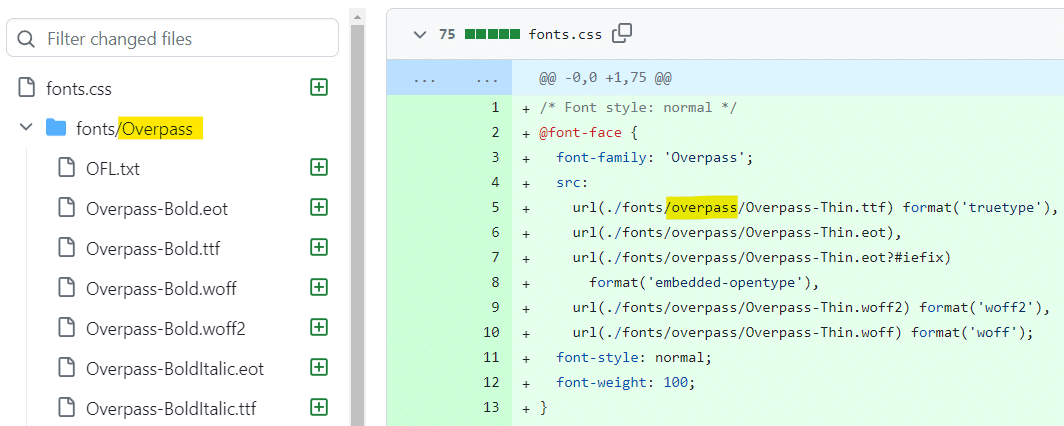This screenshot has width=1064, height=426.
Task: Select line number 5 in the diff
Action: [x=495, y=207]
